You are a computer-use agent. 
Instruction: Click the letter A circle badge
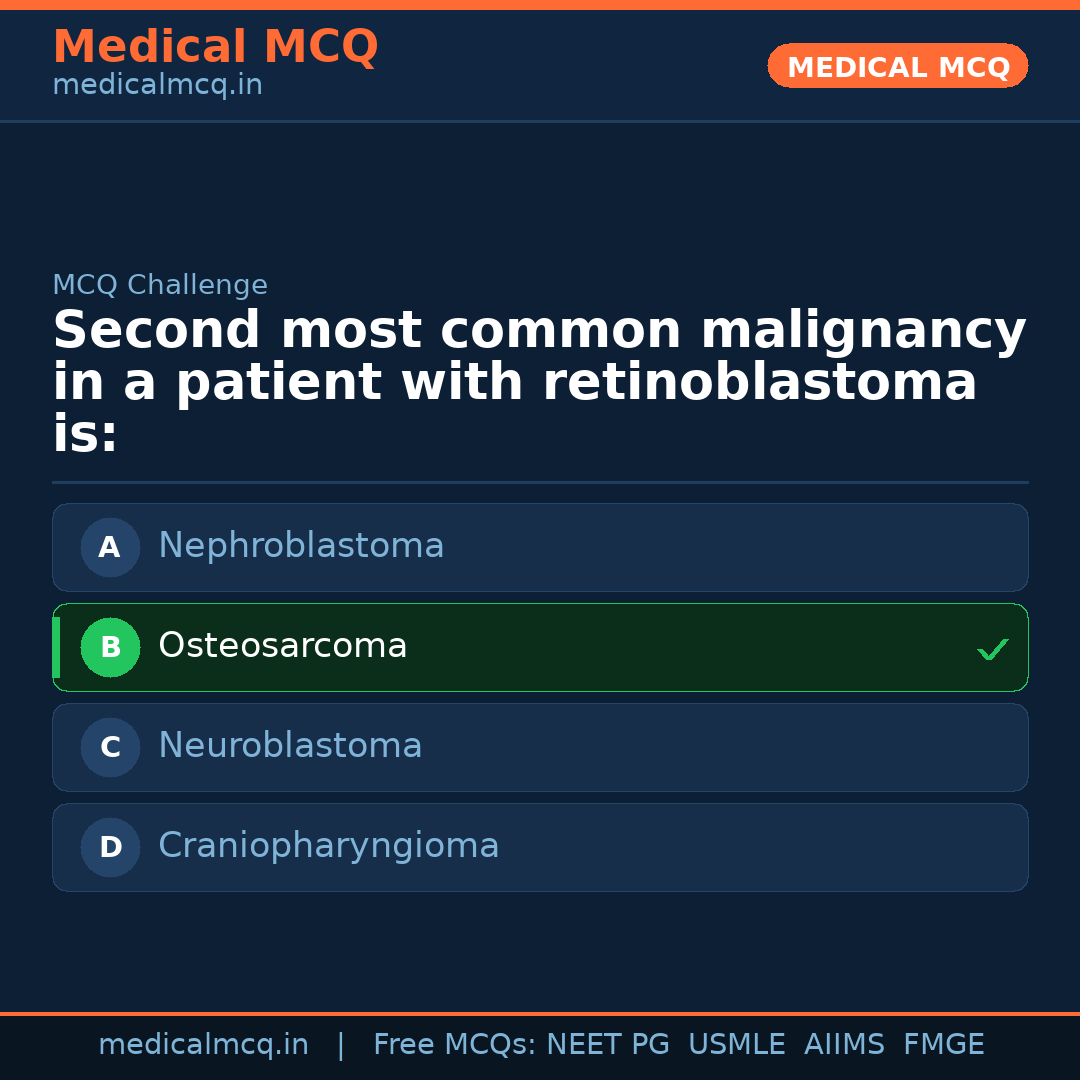110,547
